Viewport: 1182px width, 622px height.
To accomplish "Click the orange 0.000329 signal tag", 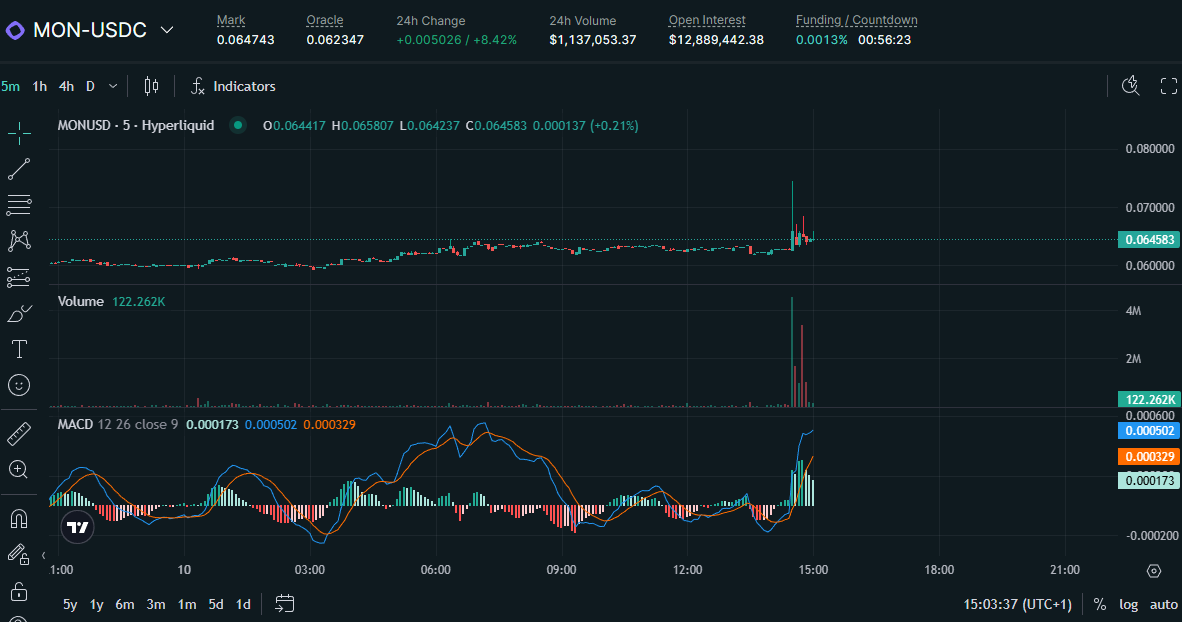I will coord(1150,457).
